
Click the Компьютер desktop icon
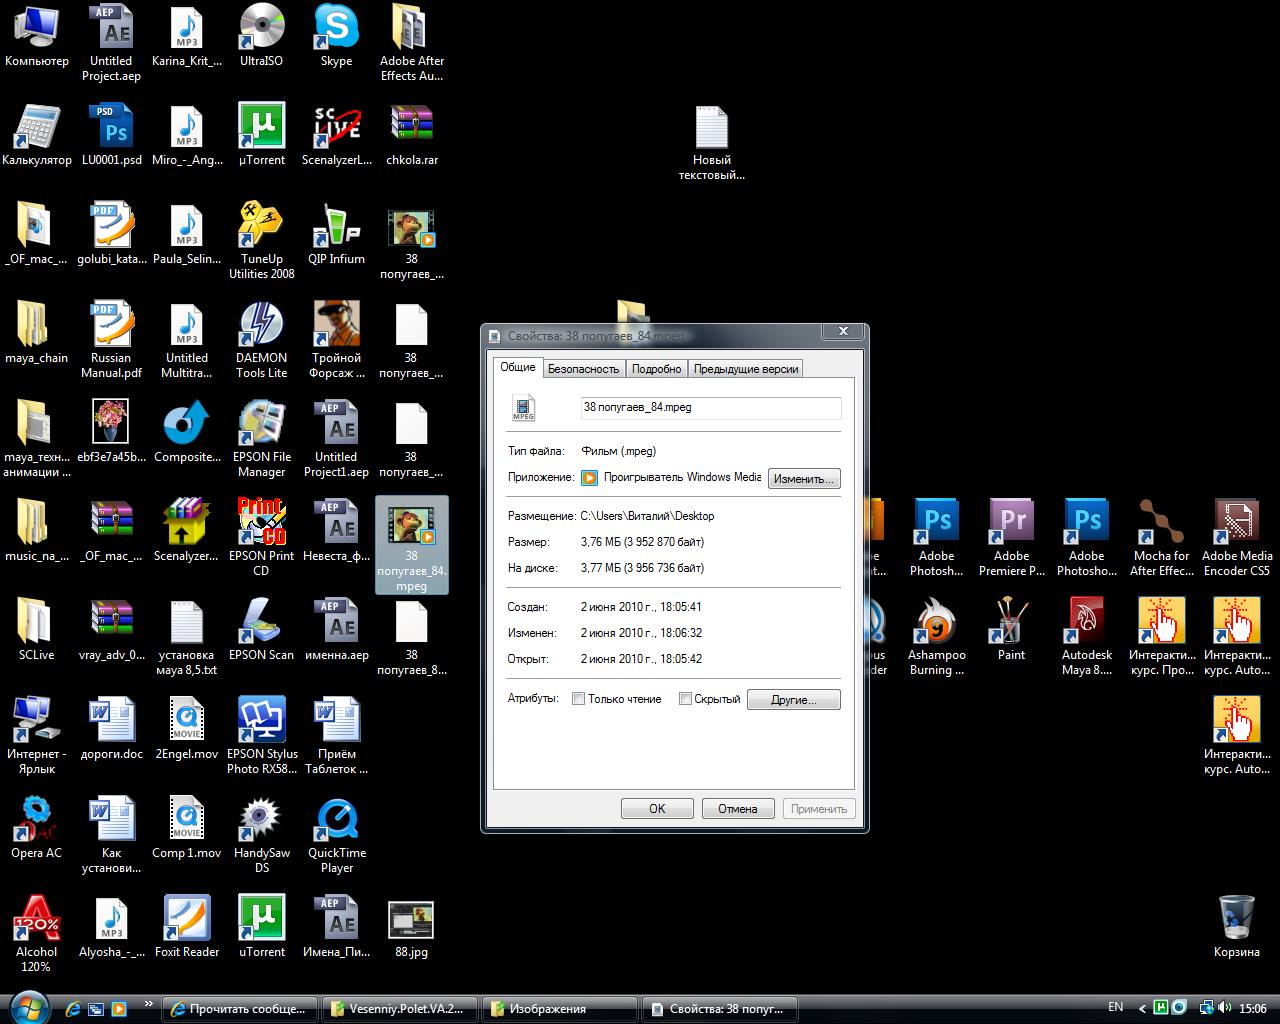[x=36, y=36]
